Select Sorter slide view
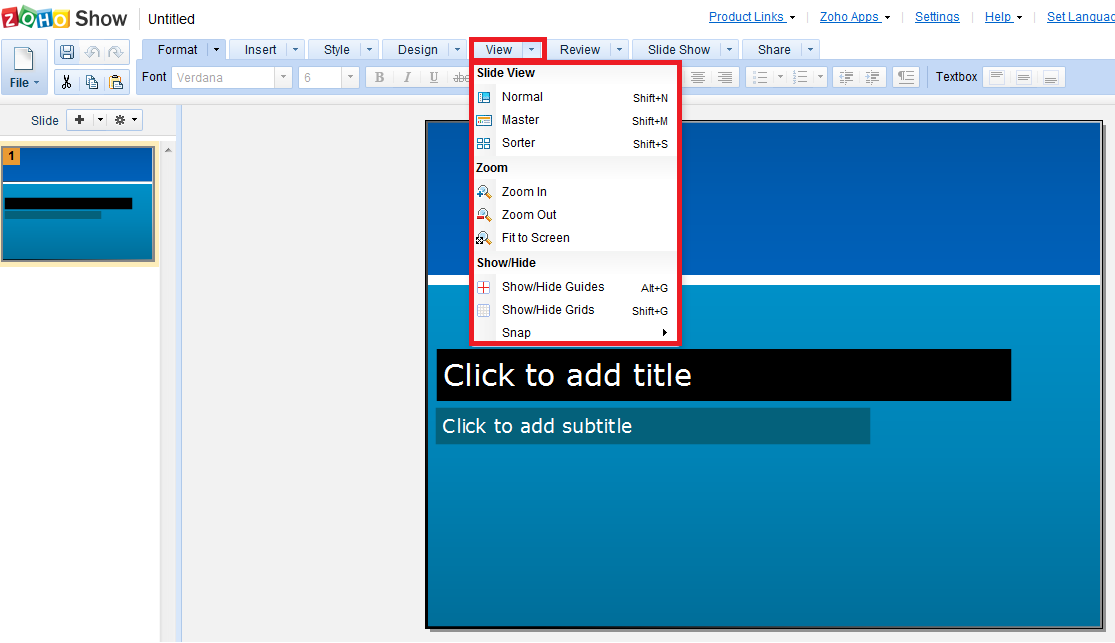 (x=573, y=143)
